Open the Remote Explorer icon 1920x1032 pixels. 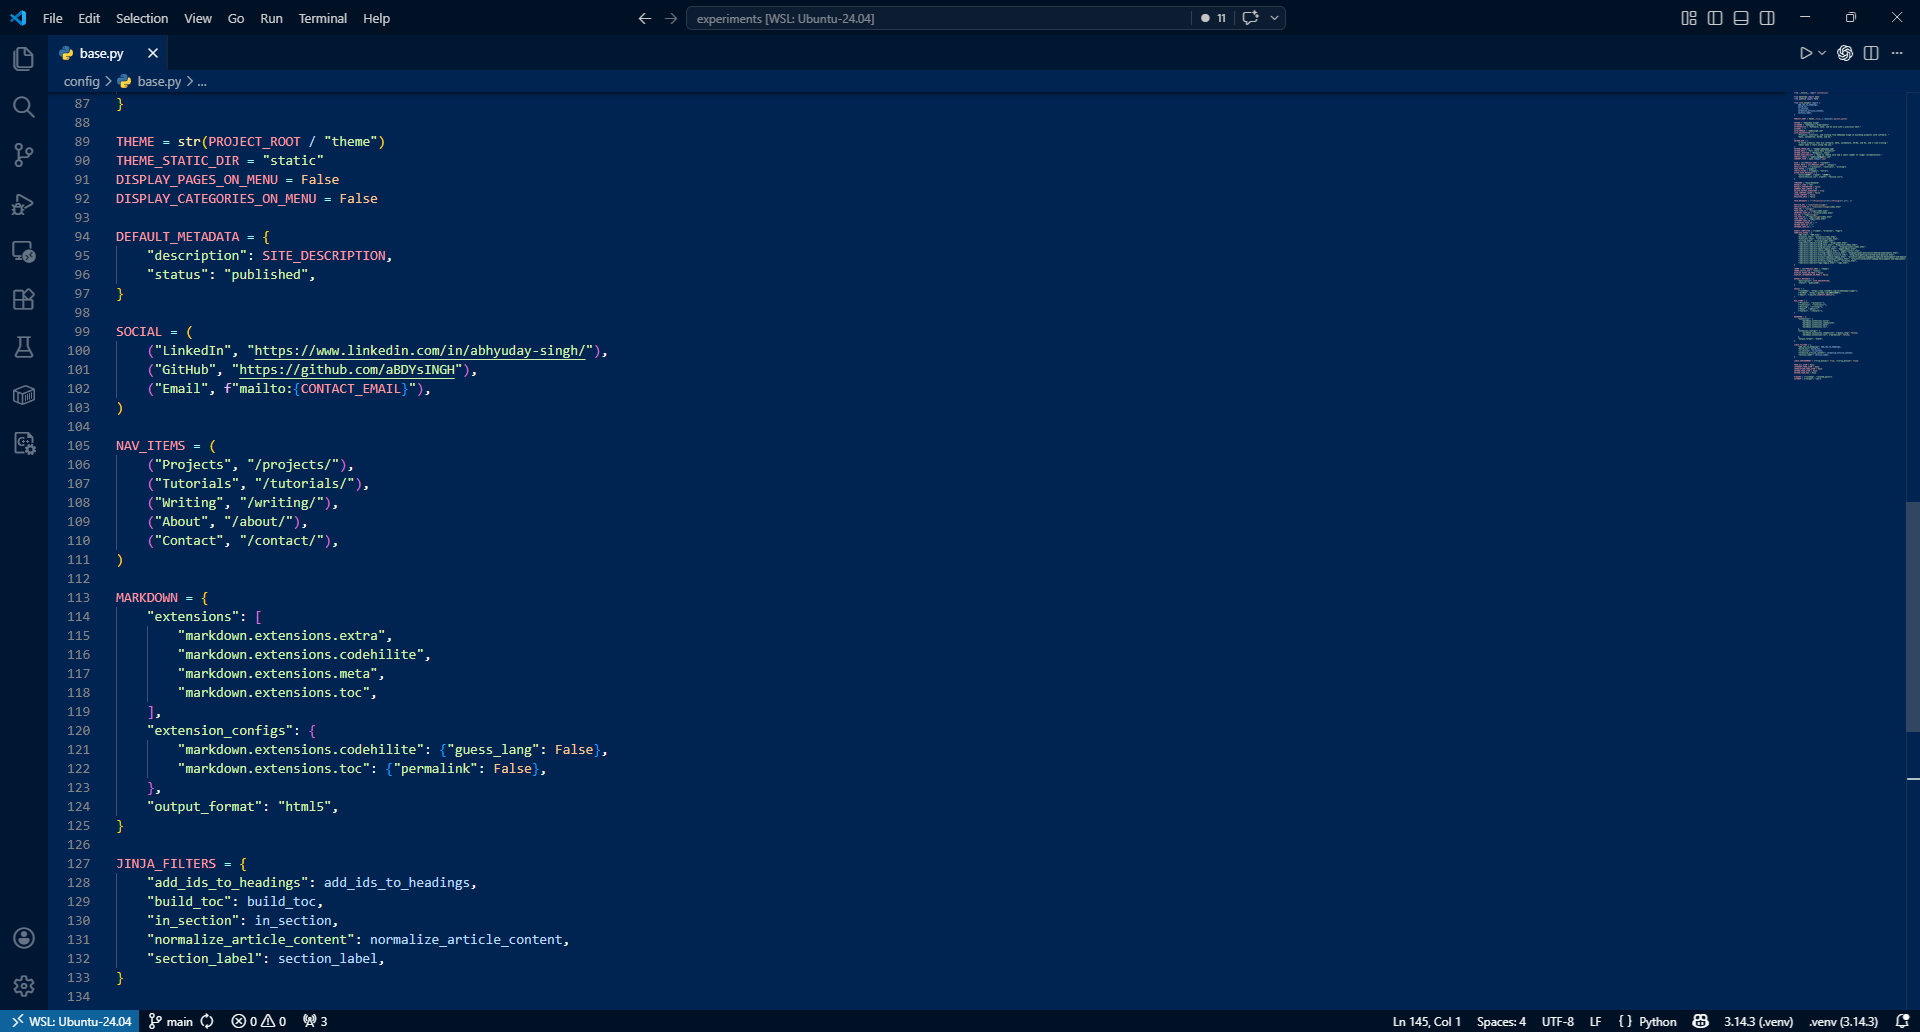[24, 252]
